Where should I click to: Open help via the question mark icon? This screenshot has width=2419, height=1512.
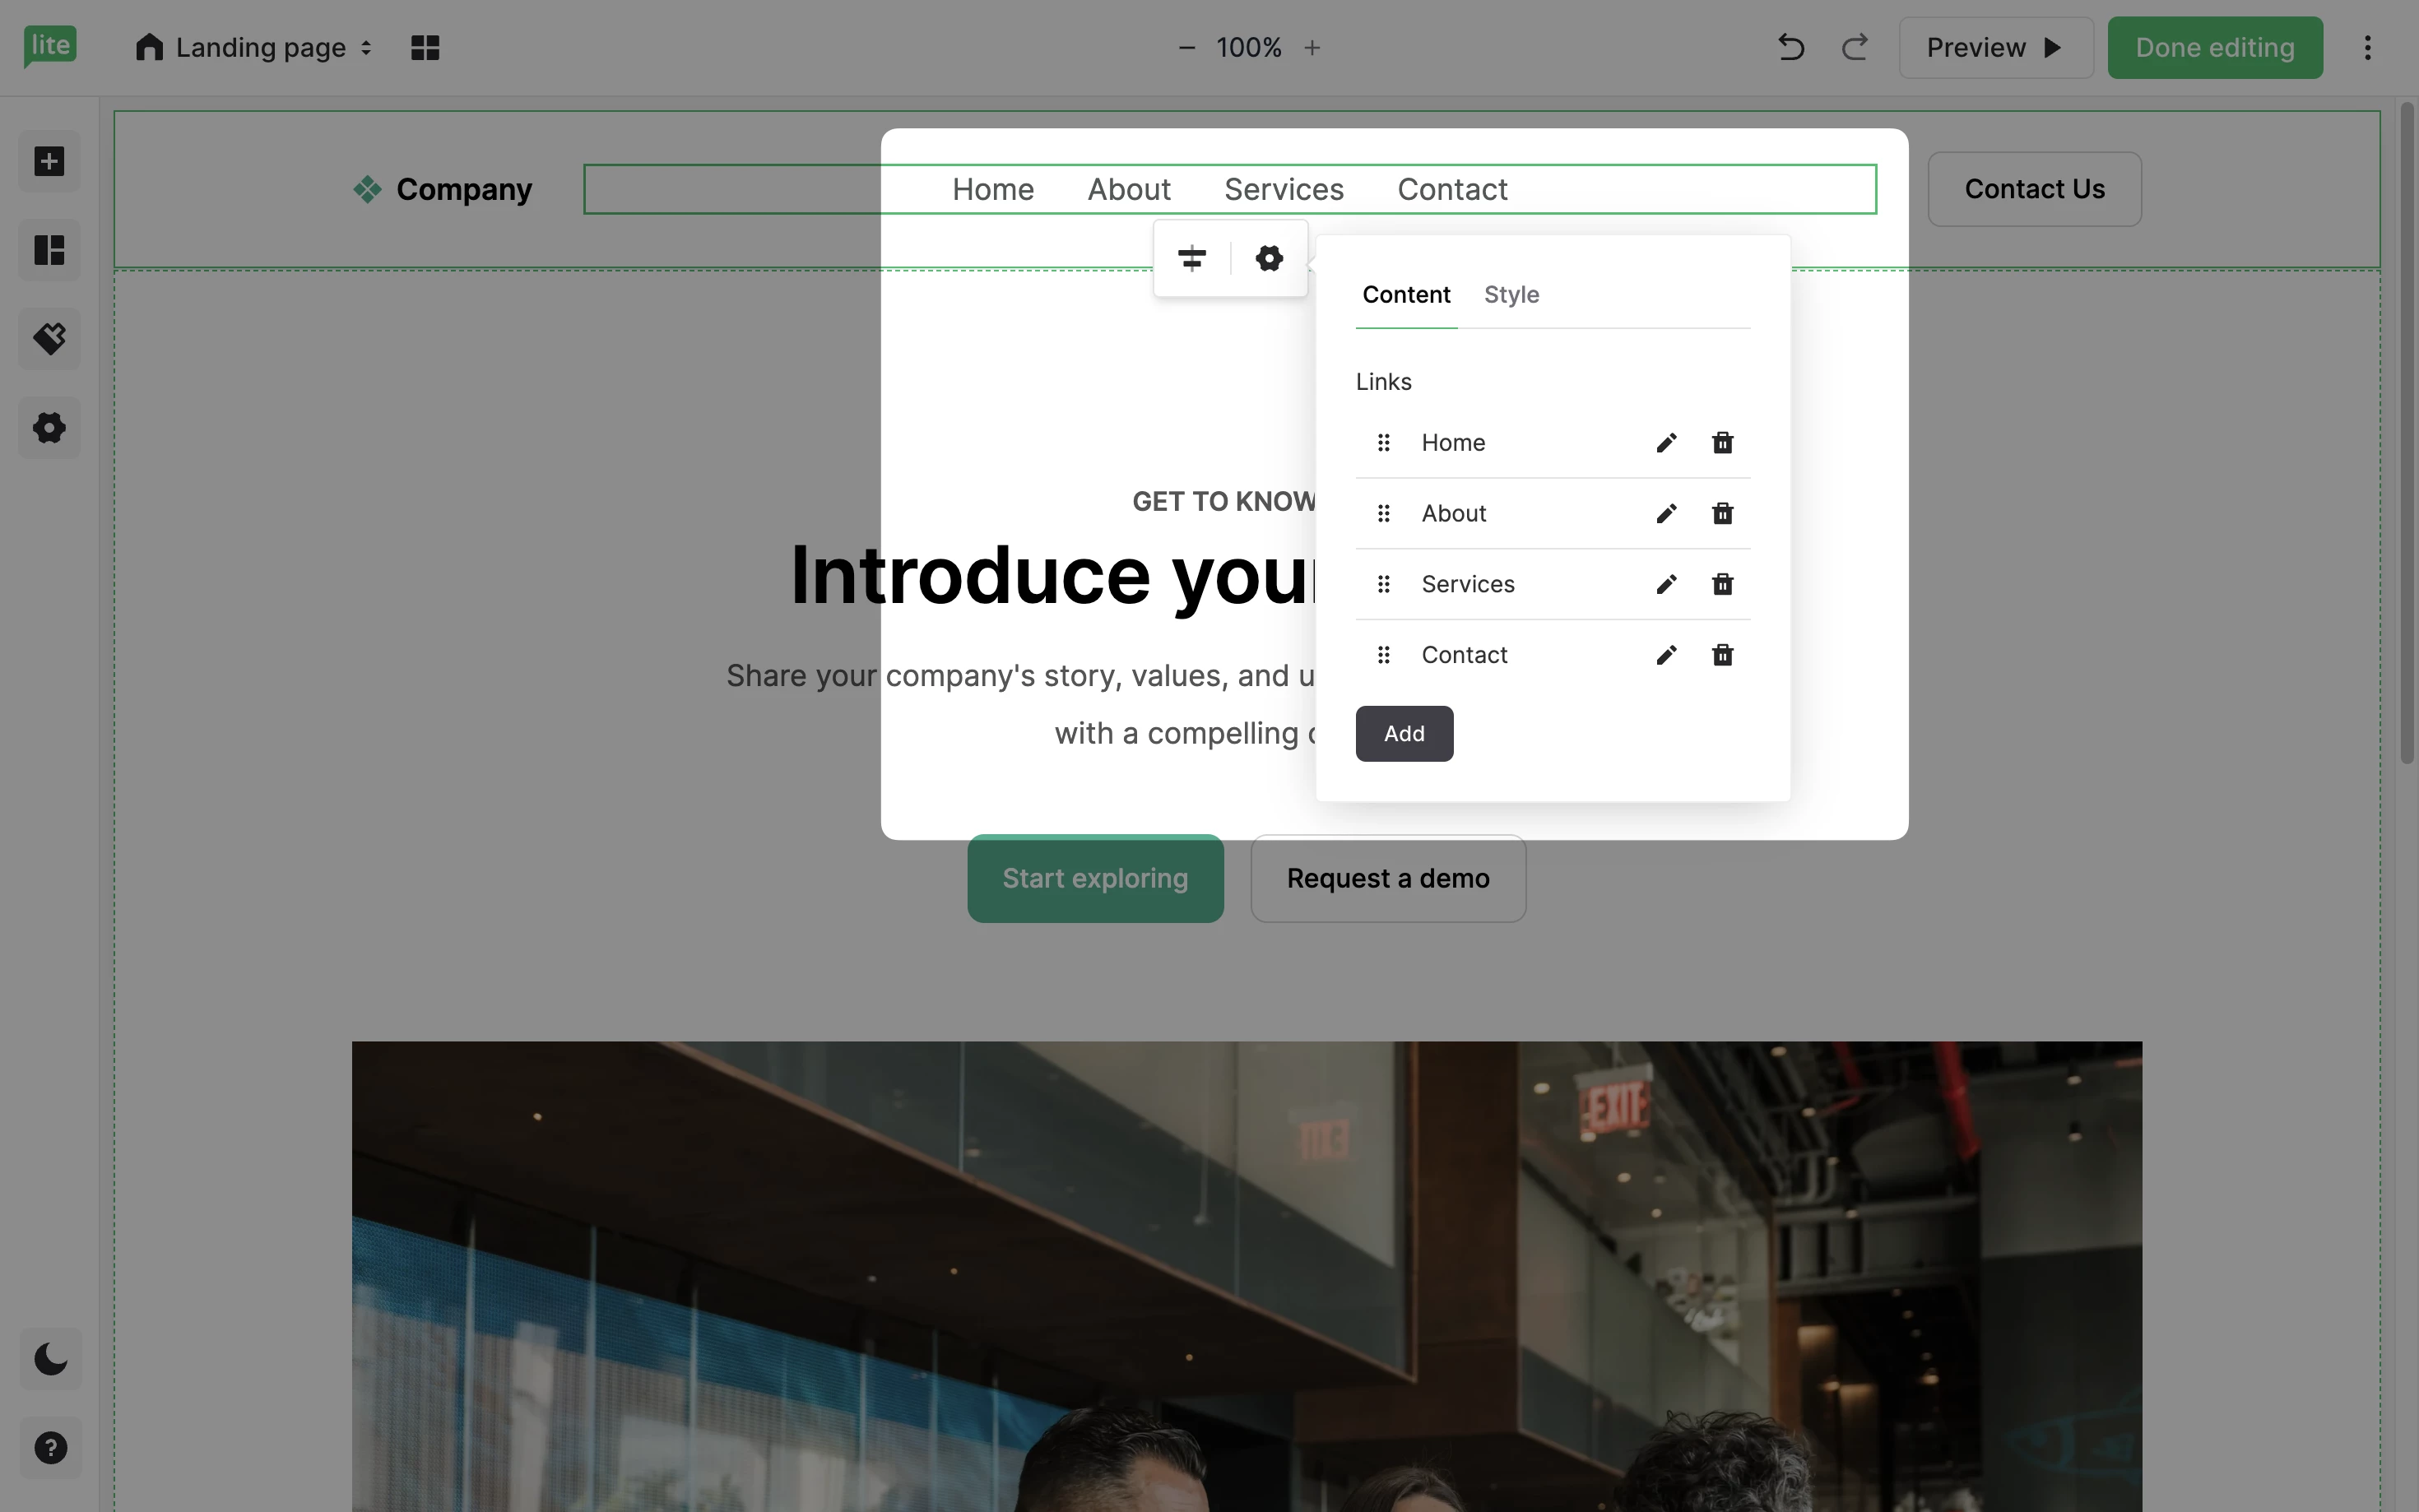coord(50,1447)
